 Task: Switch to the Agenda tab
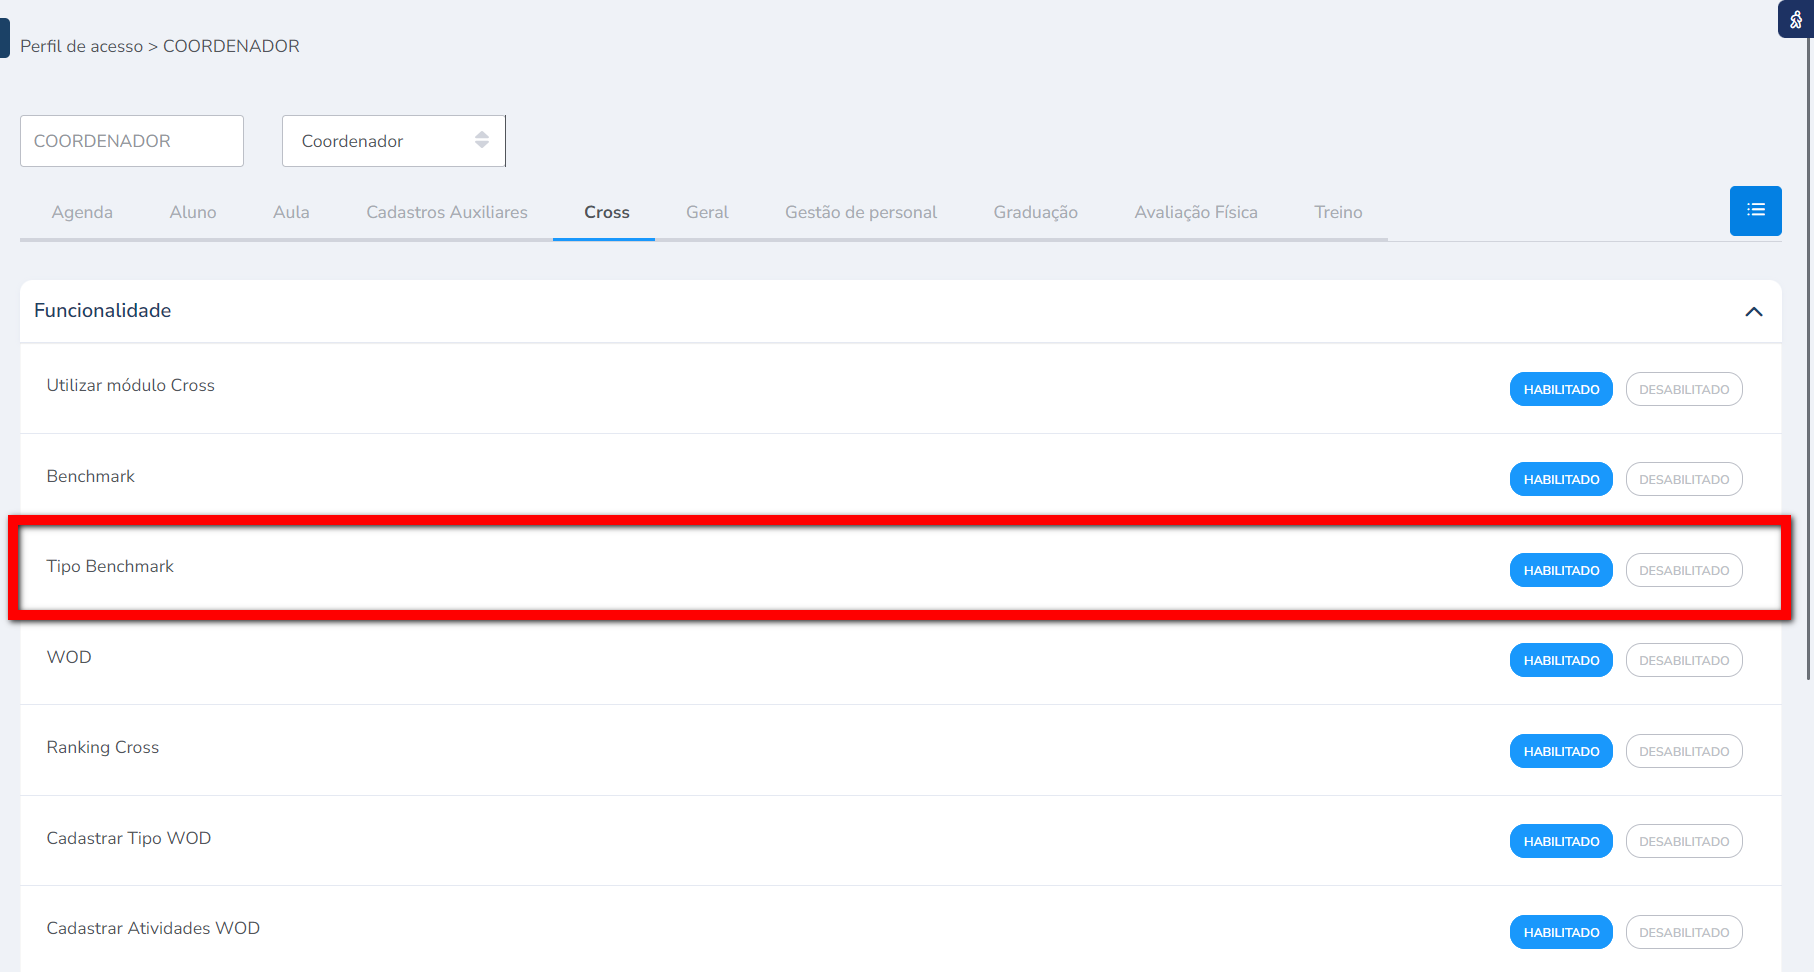click(82, 212)
